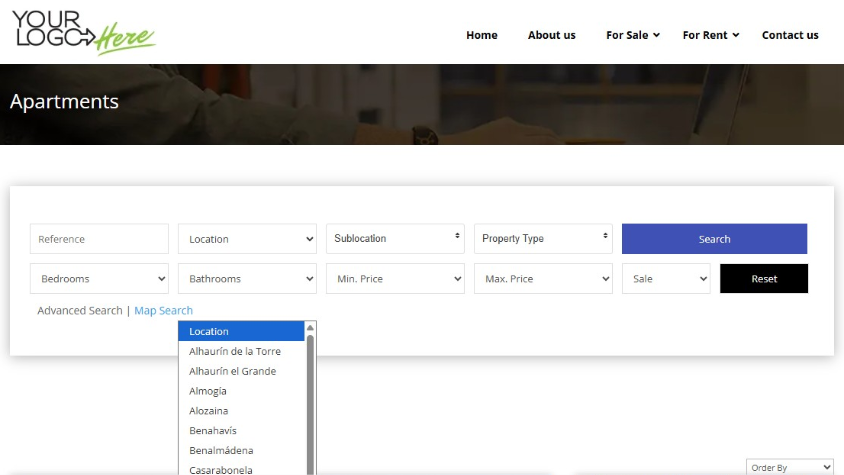Open the Map Search link
This screenshot has width=844, height=475.
pos(164,311)
